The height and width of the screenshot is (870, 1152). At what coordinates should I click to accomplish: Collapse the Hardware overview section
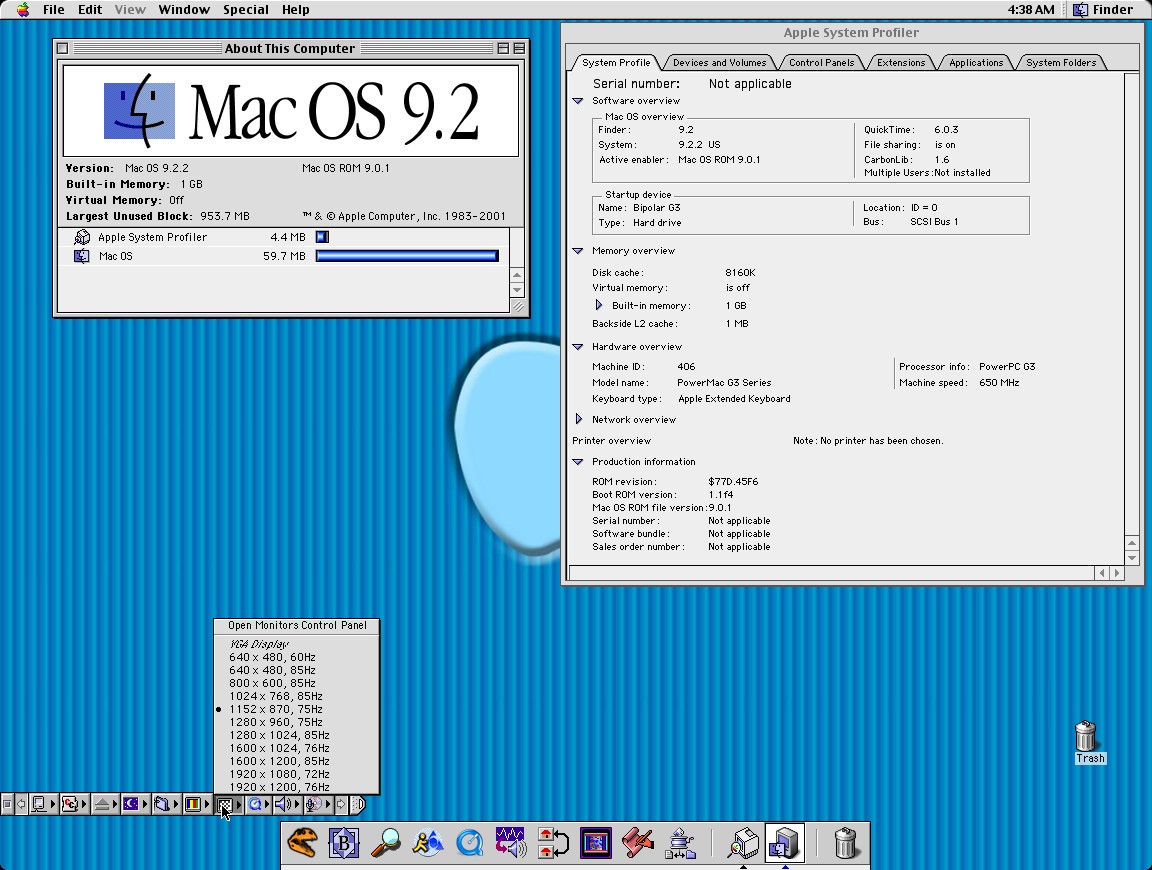[578, 347]
